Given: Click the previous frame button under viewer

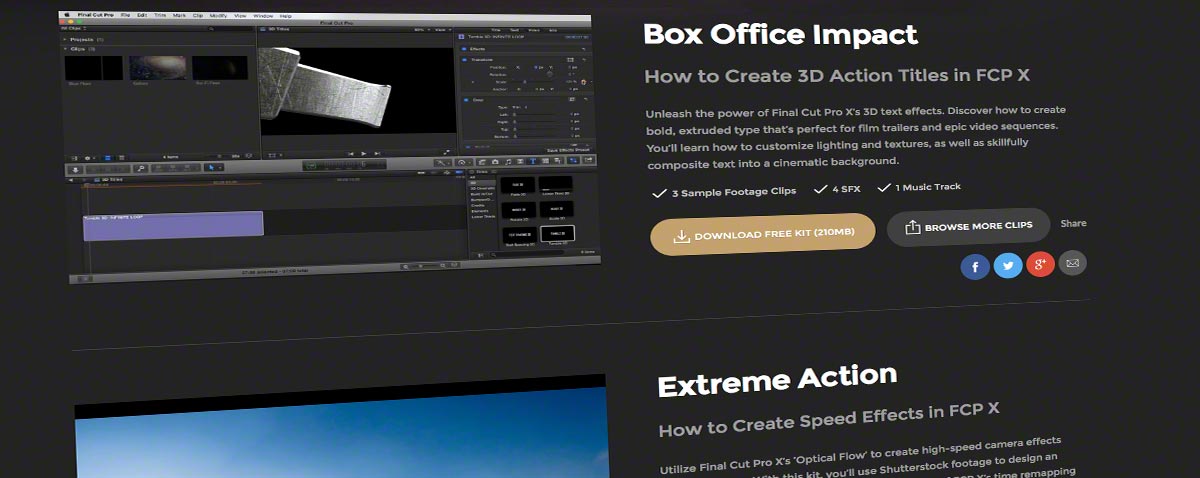Looking at the screenshot, I should point(351,154).
